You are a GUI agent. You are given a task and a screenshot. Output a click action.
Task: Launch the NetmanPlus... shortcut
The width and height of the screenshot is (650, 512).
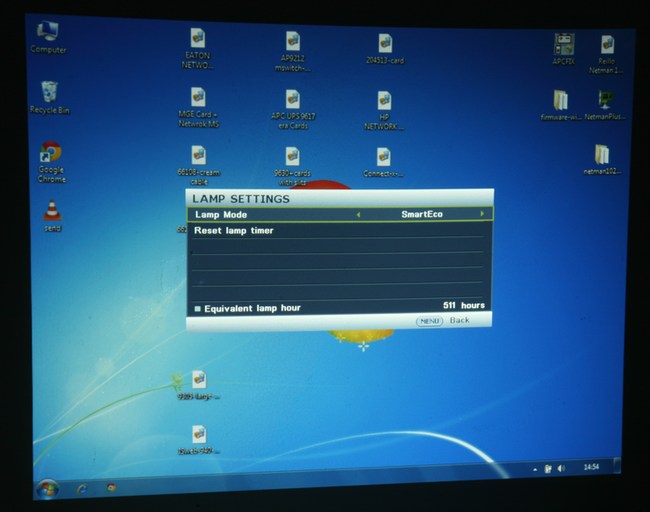(605, 105)
